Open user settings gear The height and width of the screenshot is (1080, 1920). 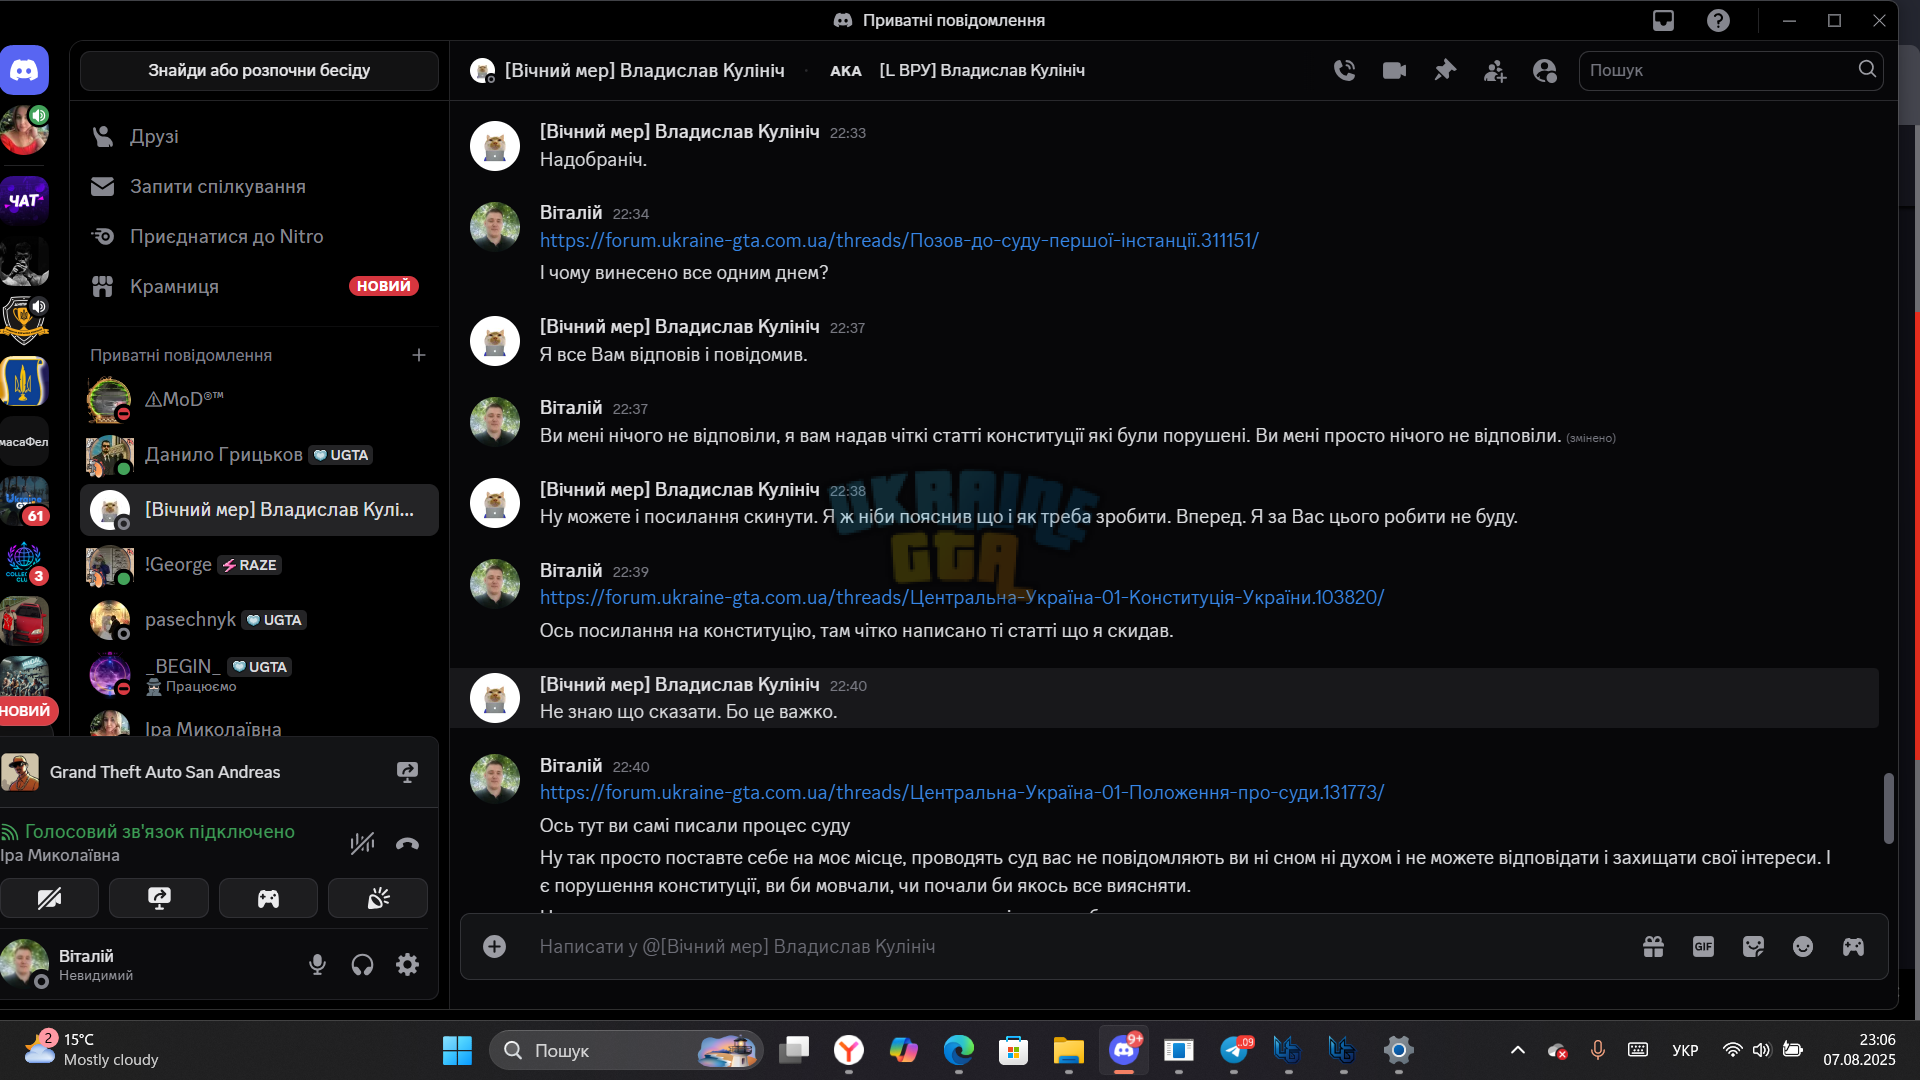[407, 964]
